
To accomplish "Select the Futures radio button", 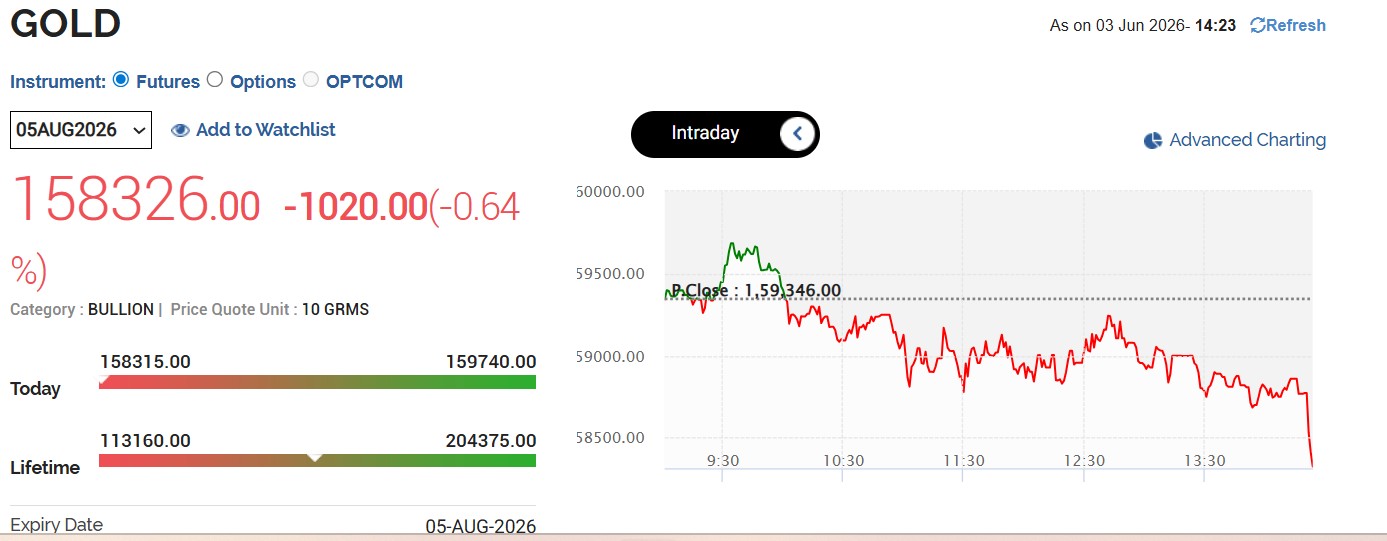I will click(x=121, y=80).
